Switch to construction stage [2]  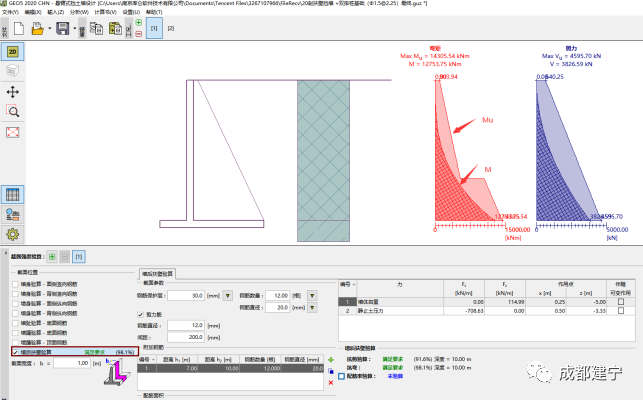171,28
